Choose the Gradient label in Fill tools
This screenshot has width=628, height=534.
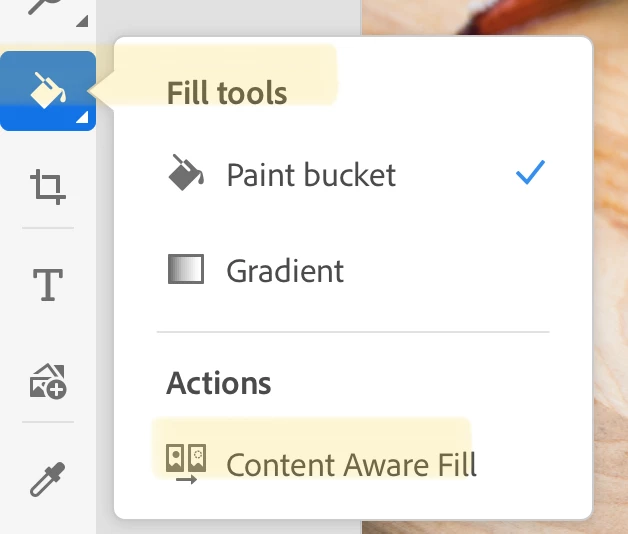click(285, 271)
